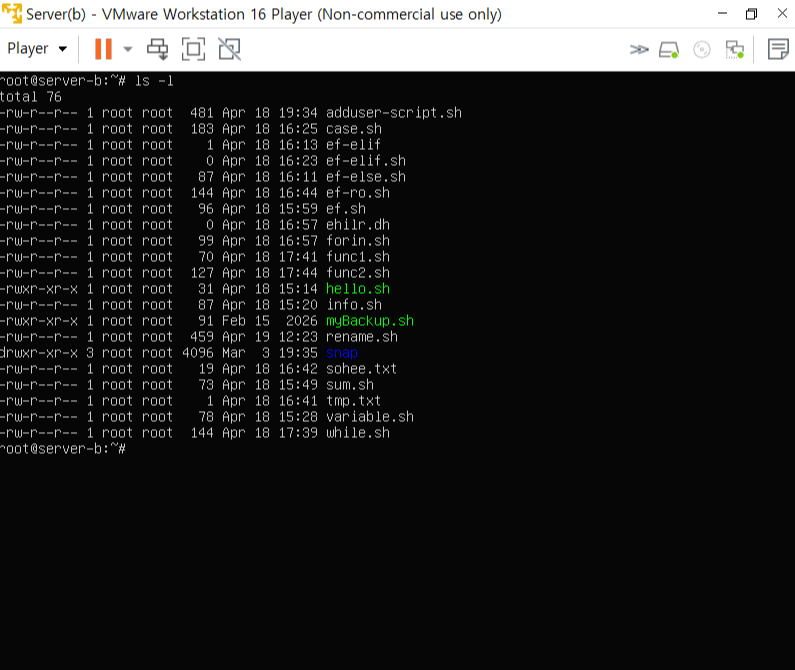Click the size value 4096
Image resolution: width=795 pixels, height=670 pixels.
coord(198,353)
